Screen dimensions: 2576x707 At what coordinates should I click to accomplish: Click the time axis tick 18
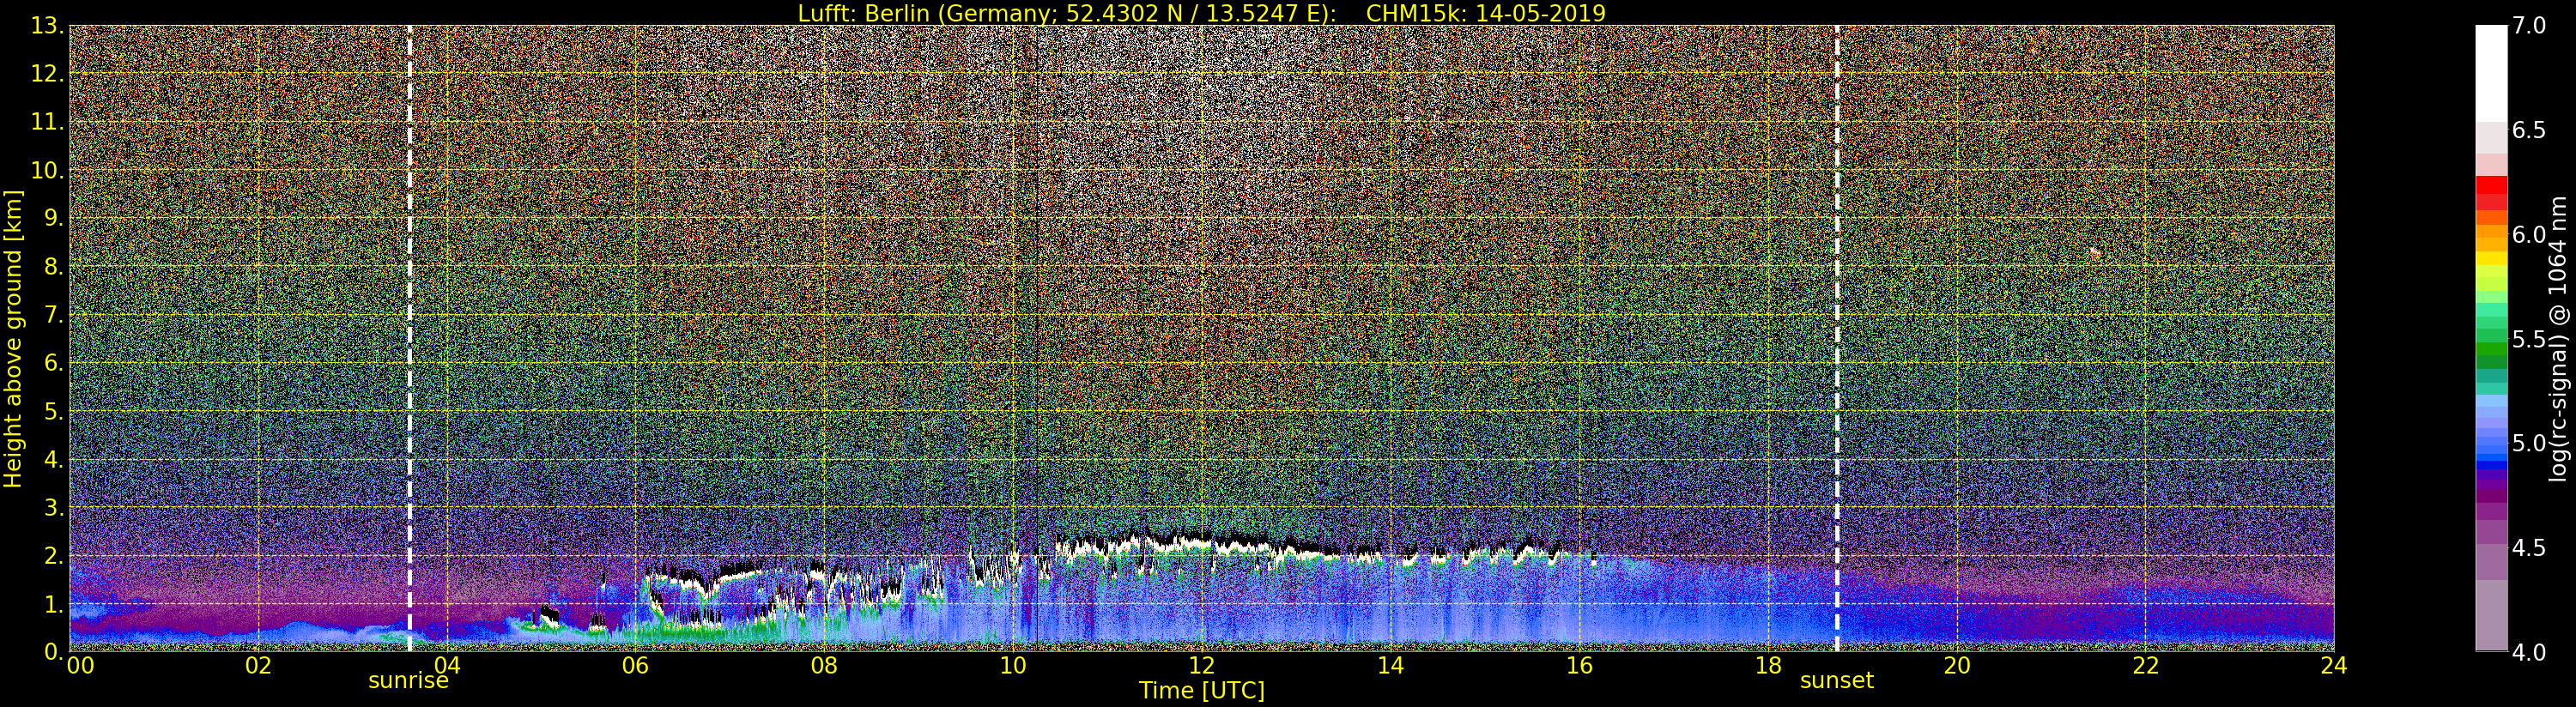(x=1768, y=667)
